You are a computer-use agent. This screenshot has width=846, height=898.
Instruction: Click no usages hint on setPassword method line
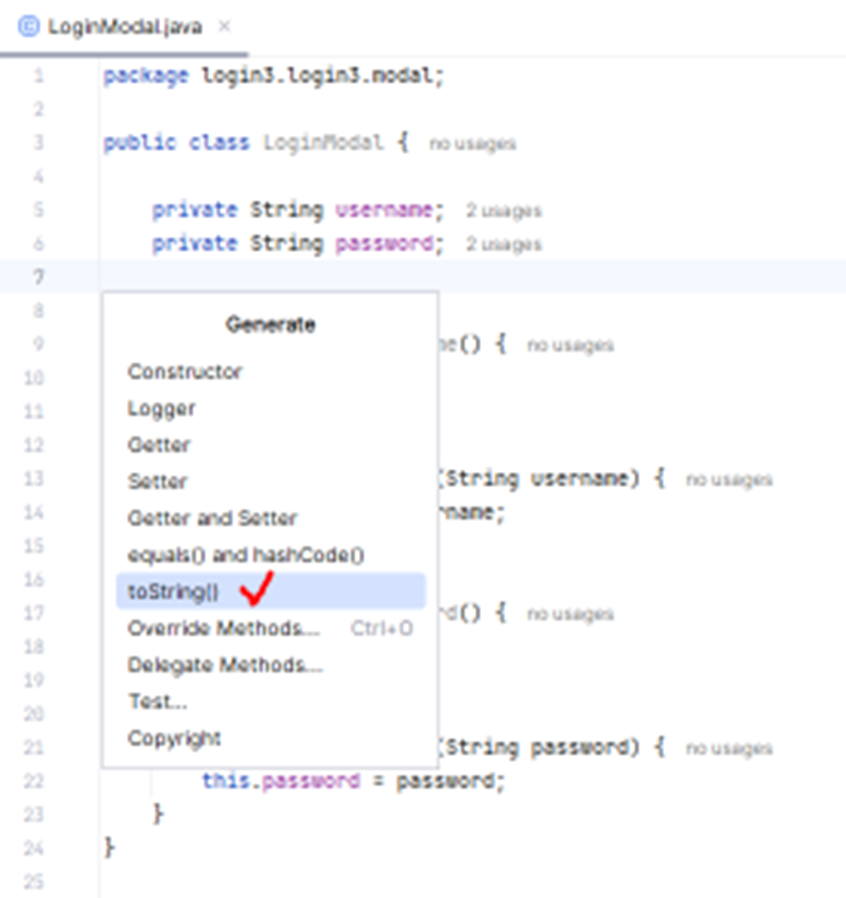(729, 748)
